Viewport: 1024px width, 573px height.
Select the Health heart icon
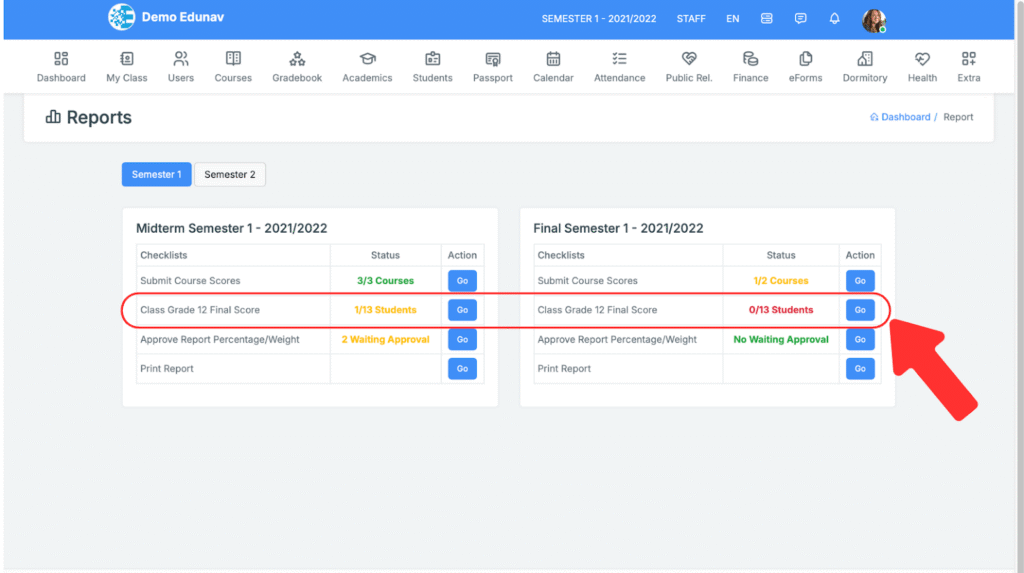(x=922, y=59)
